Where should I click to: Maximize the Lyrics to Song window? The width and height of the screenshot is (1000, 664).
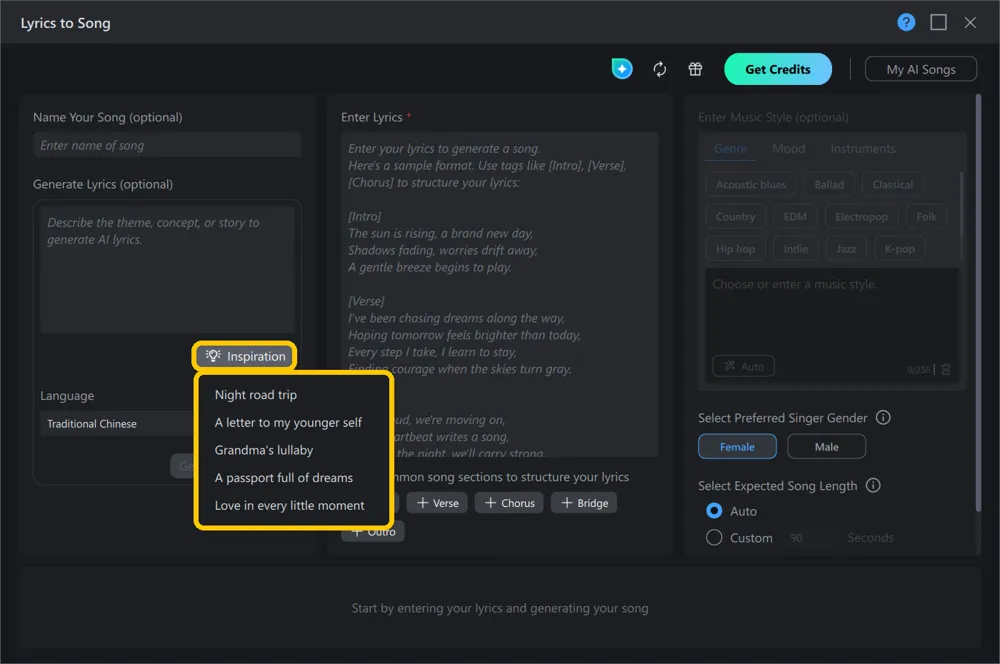click(938, 22)
